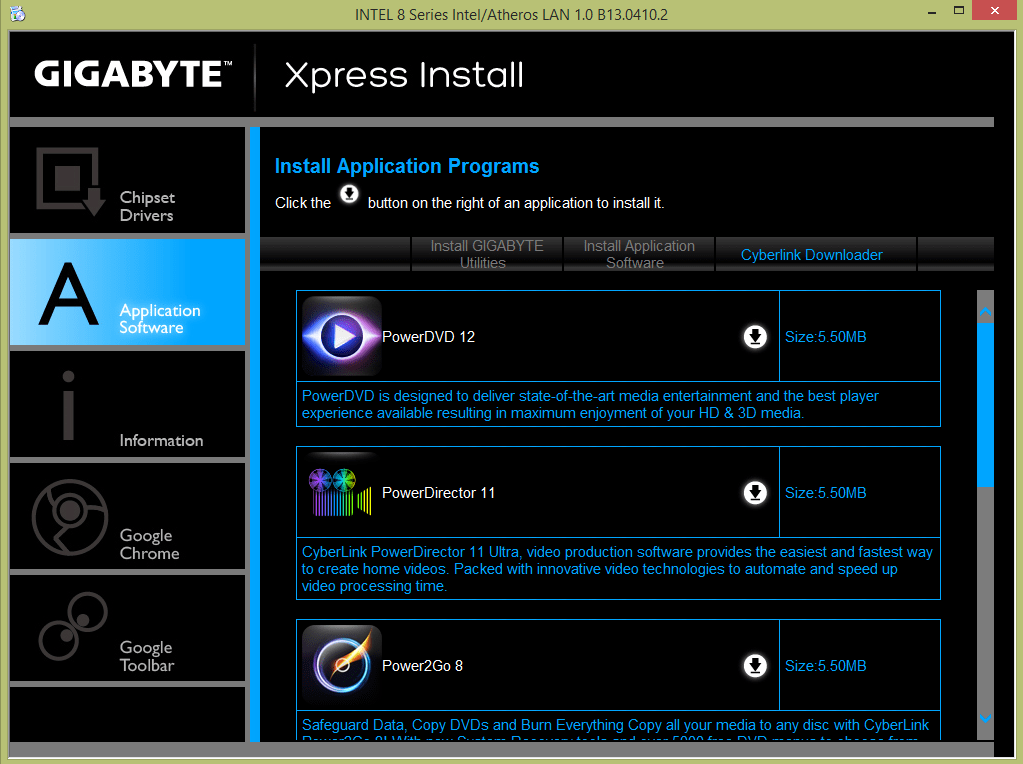Open the Google Chrome sidebar section
Viewport: 1023px width, 764px height.
pyautogui.click(x=127, y=516)
